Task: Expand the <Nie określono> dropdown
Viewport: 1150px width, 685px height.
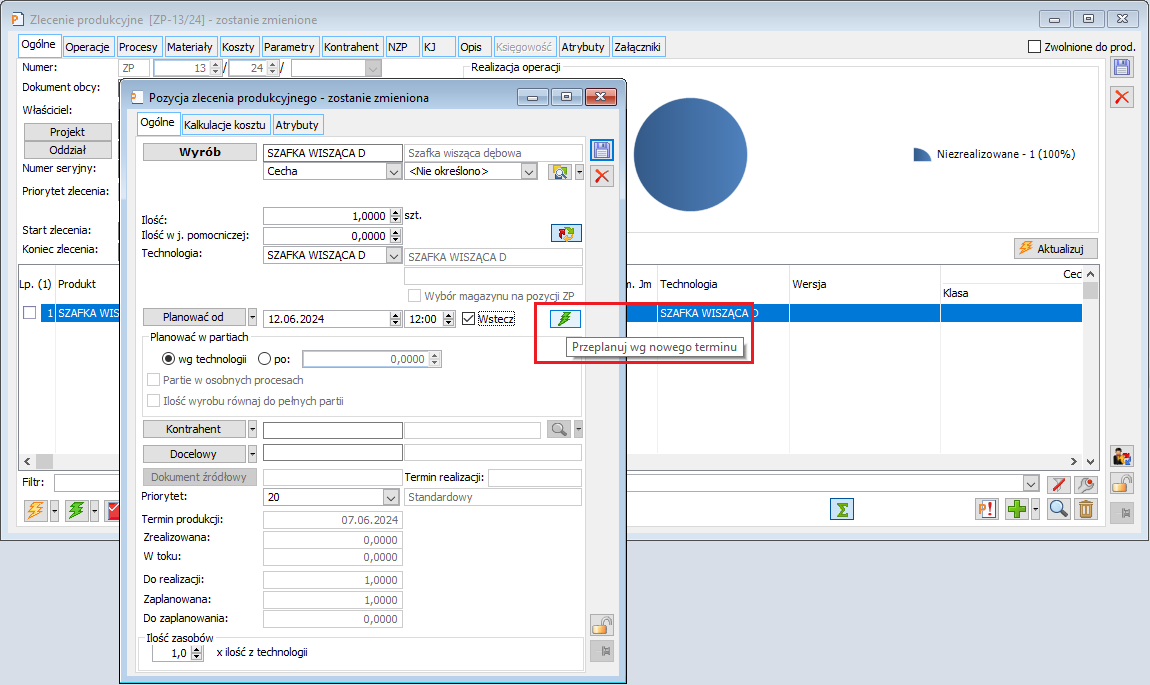Action: point(529,172)
